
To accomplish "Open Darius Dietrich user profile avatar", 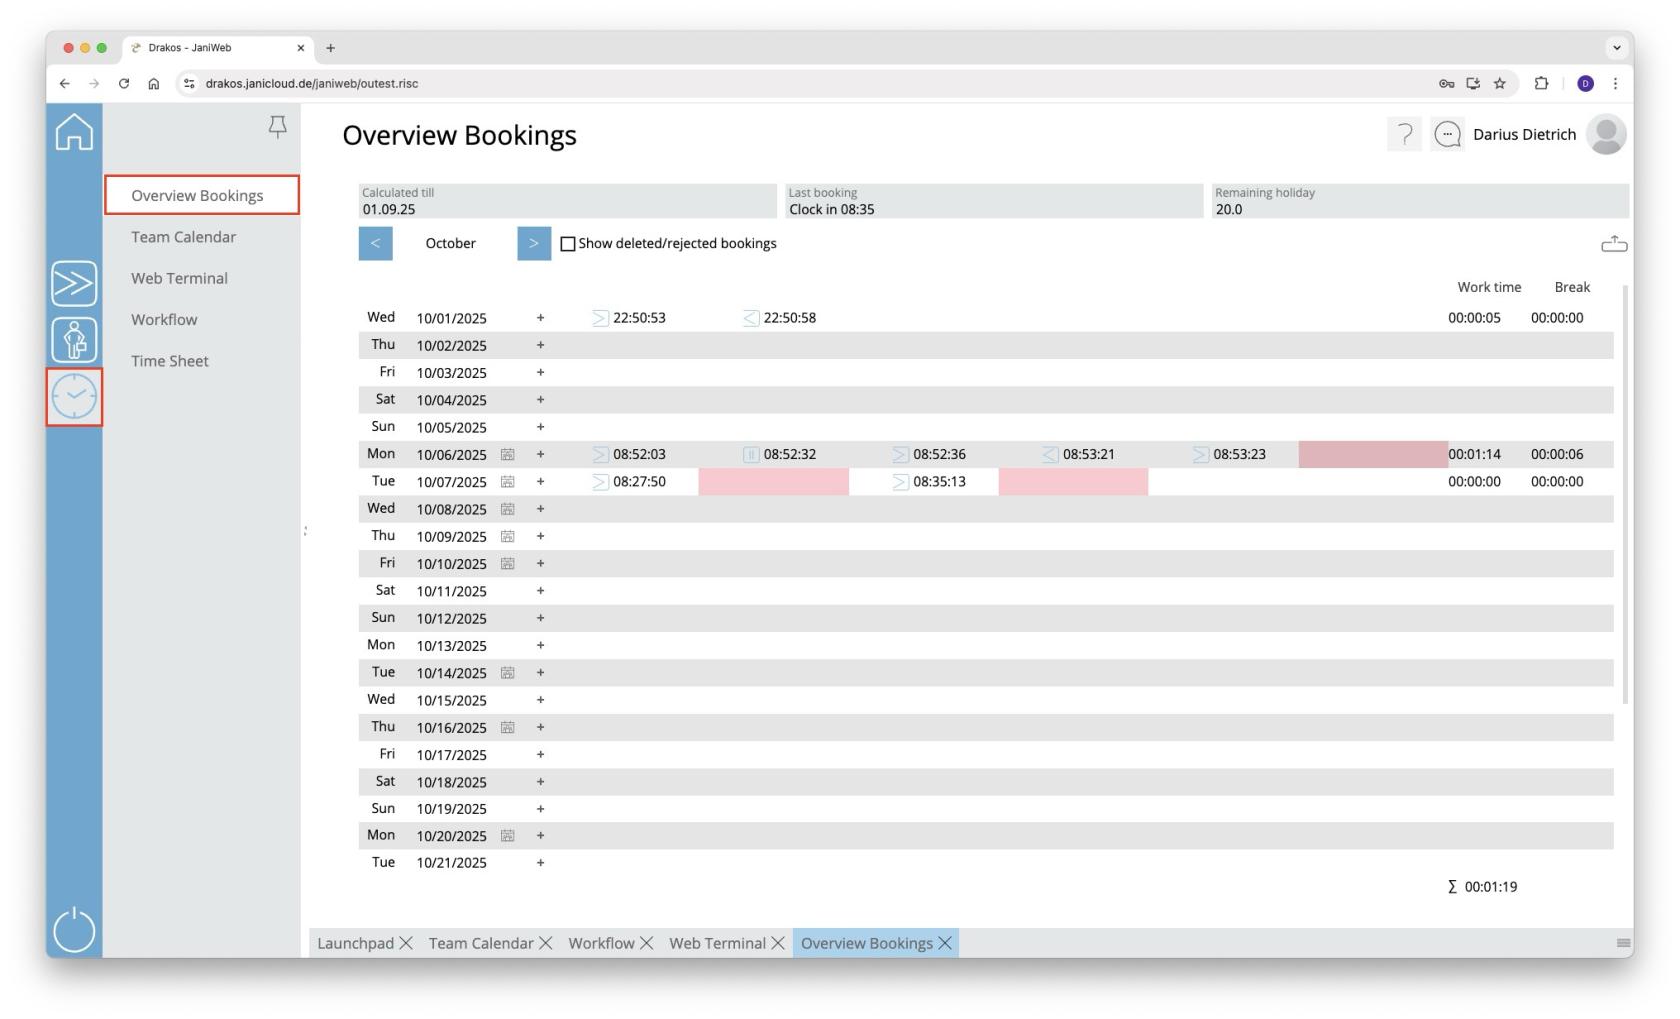I will tap(1605, 134).
